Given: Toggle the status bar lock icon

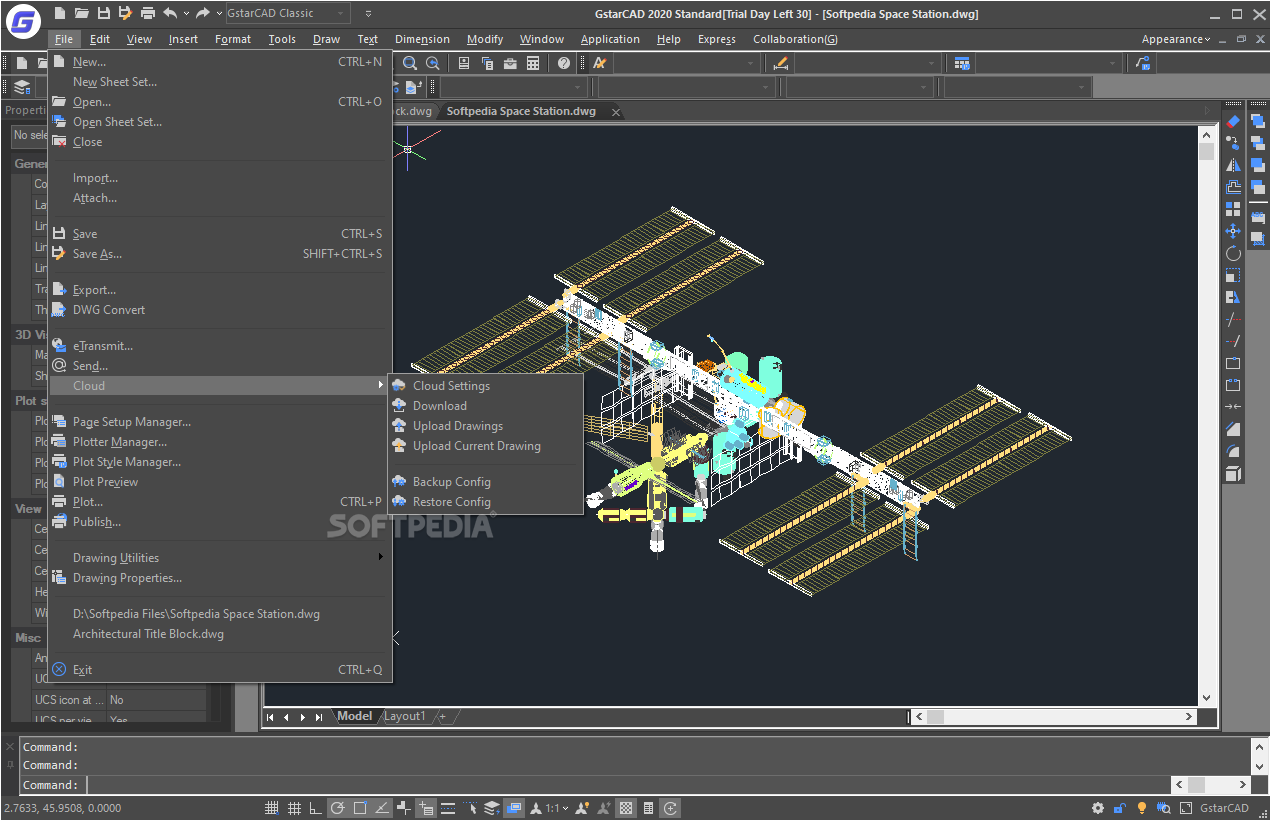Looking at the screenshot, I should click(x=1120, y=808).
